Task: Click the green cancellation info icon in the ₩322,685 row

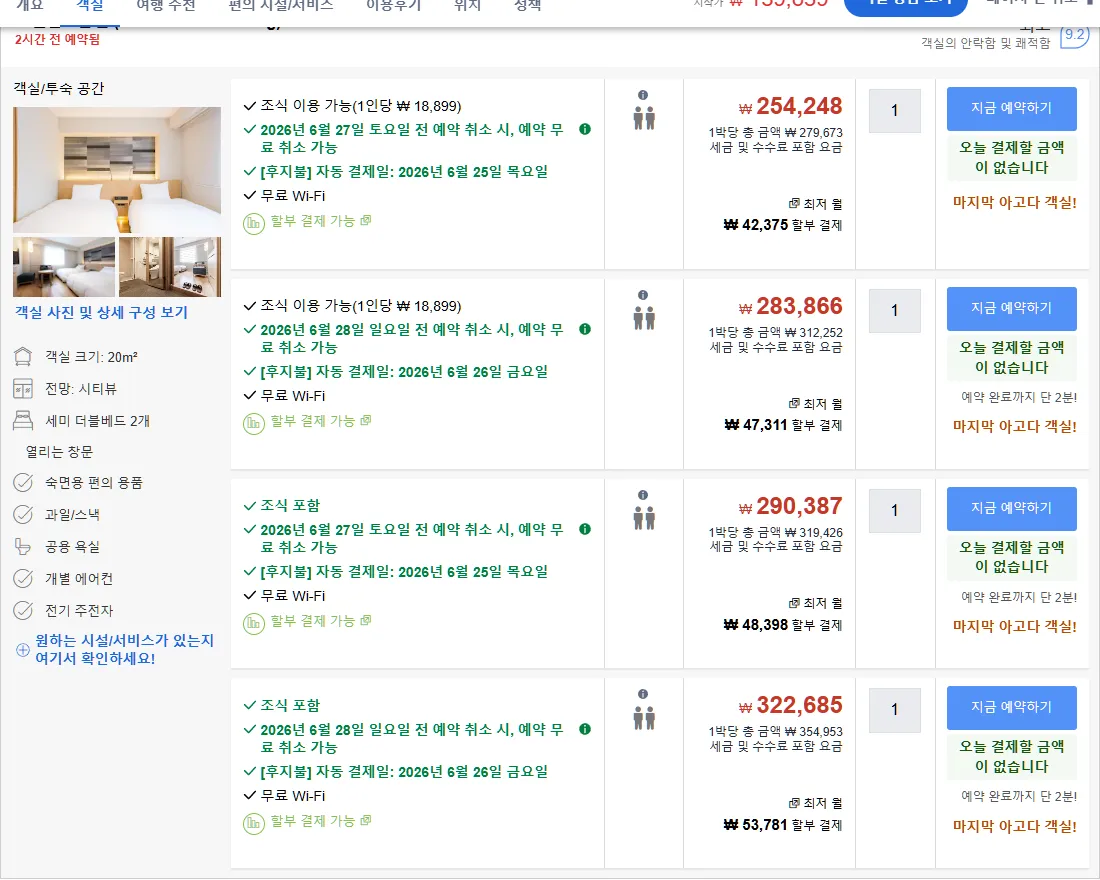Action: tap(585, 729)
